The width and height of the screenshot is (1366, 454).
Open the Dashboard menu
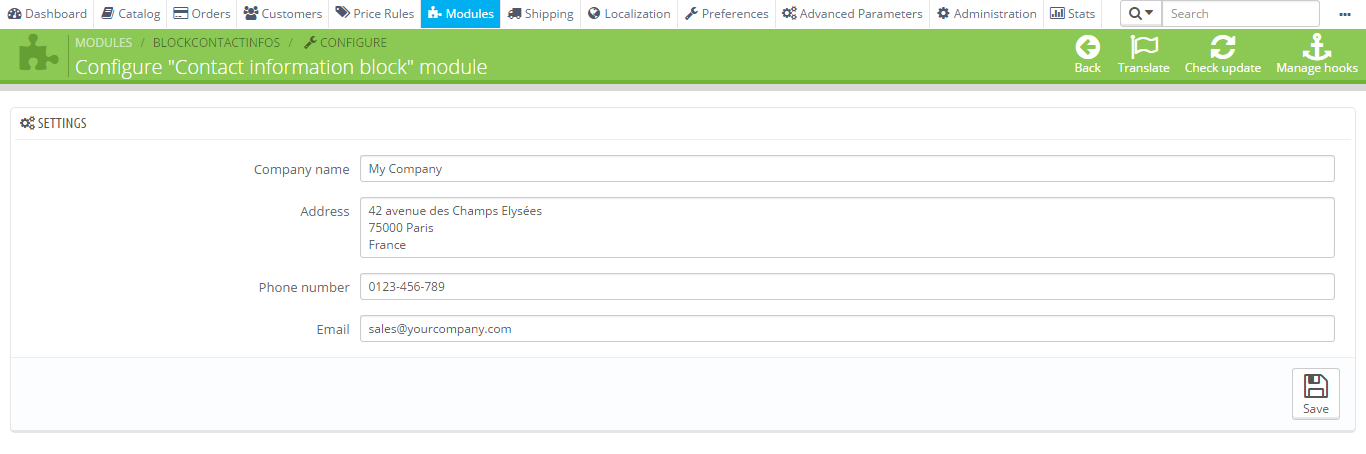click(47, 14)
